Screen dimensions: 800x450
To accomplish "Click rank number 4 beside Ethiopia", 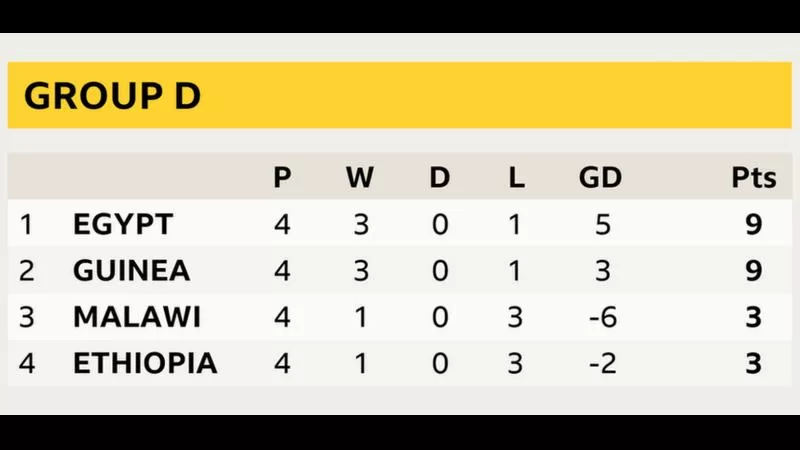I will point(27,363).
